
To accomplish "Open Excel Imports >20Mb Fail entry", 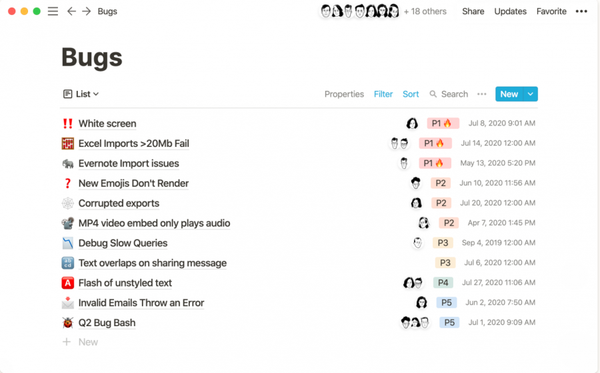I will pos(134,143).
